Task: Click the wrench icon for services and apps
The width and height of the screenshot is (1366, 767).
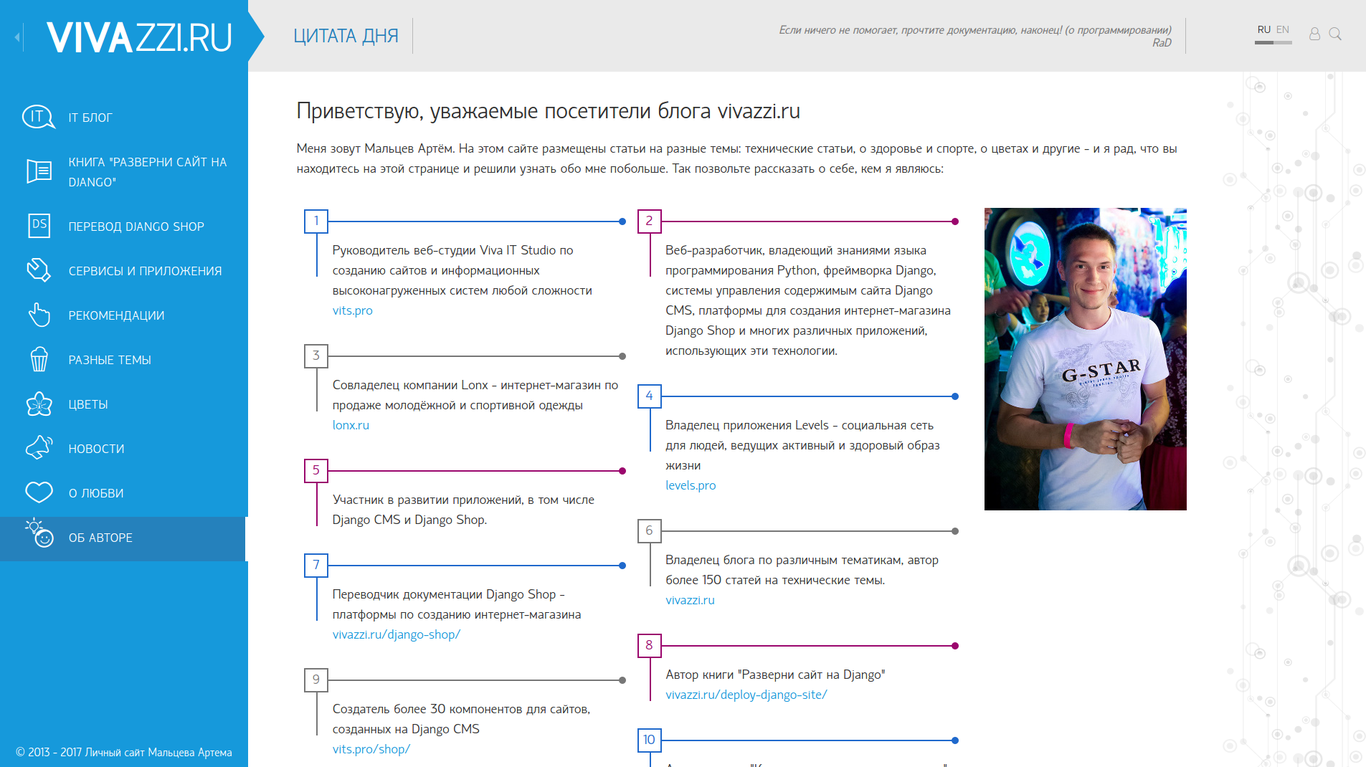Action: tap(38, 271)
